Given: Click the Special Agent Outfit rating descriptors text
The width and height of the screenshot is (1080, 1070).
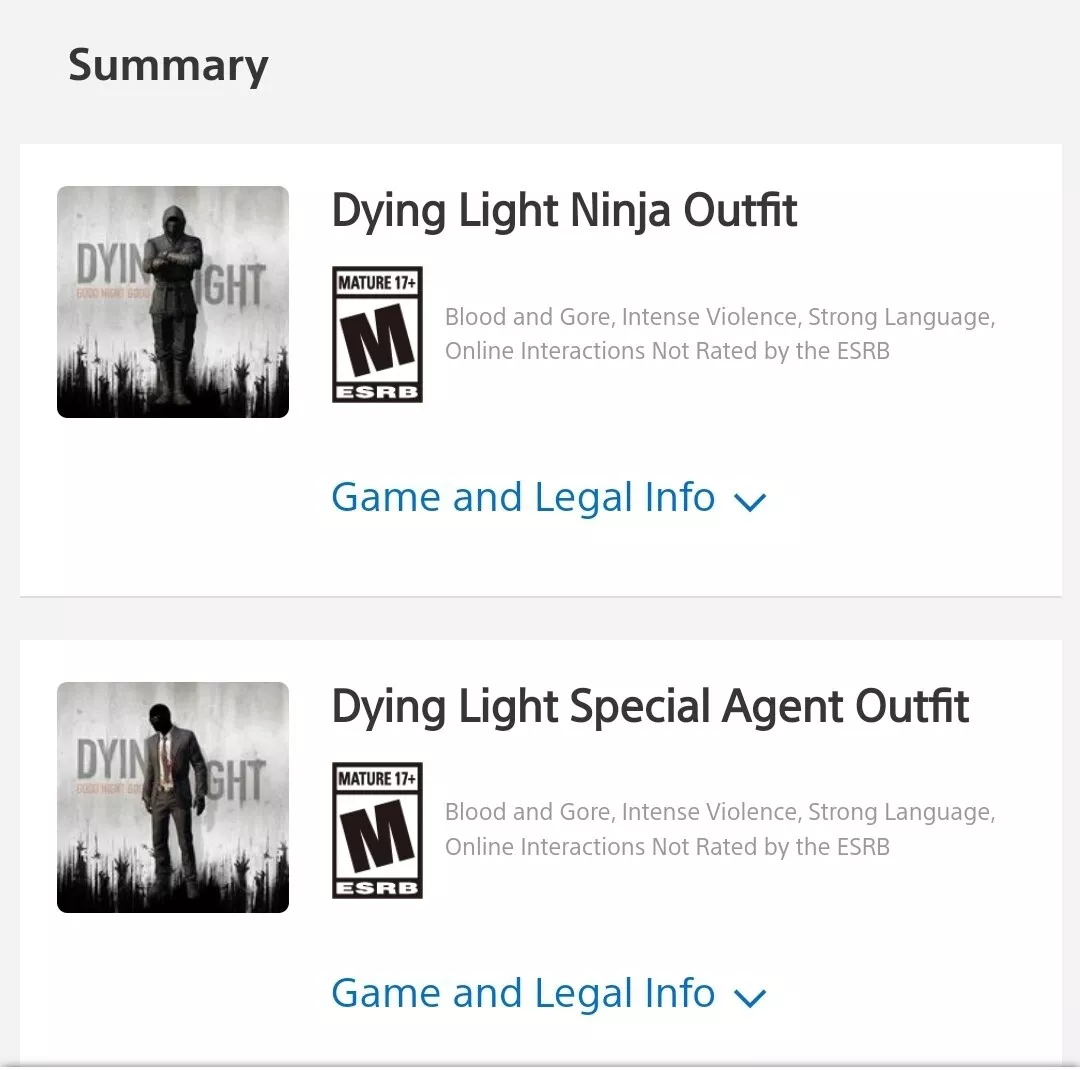Looking at the screenshot, I should tap(720, 829).
